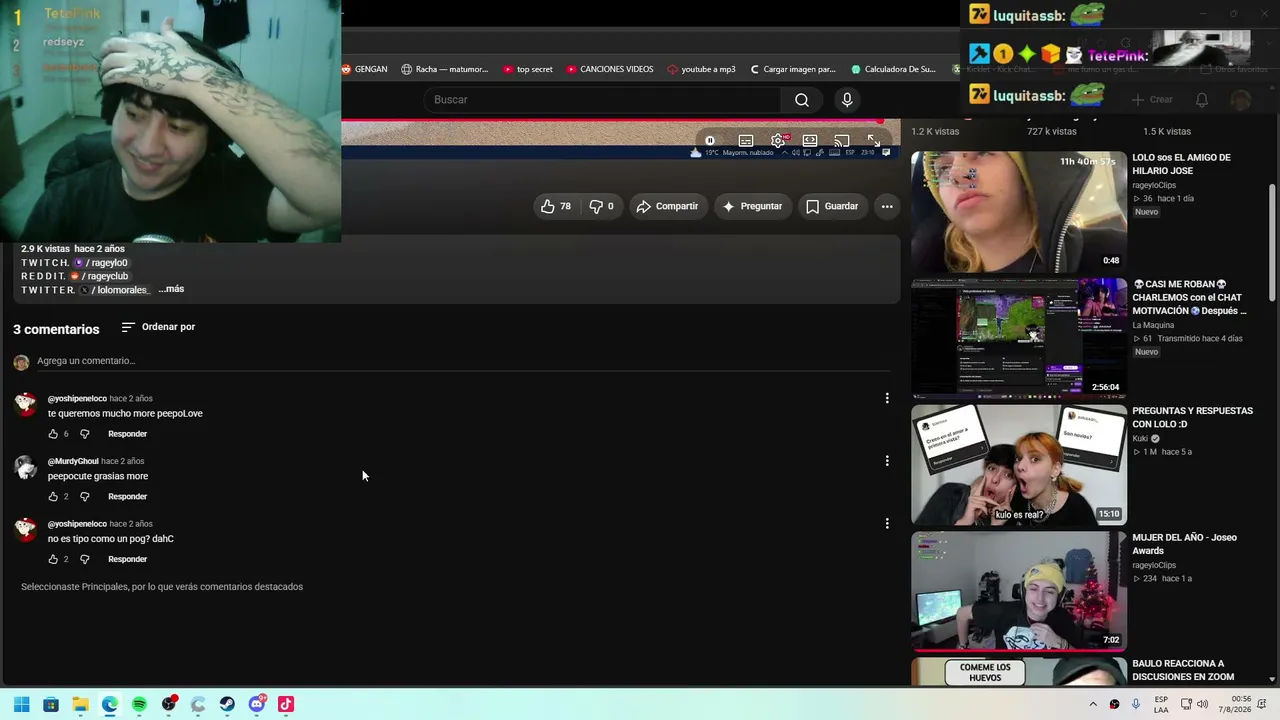Viewport: 1280px width, 720px height.
Task: Open the 'youtube a mp3' bookmark
Action: (701, 69)
